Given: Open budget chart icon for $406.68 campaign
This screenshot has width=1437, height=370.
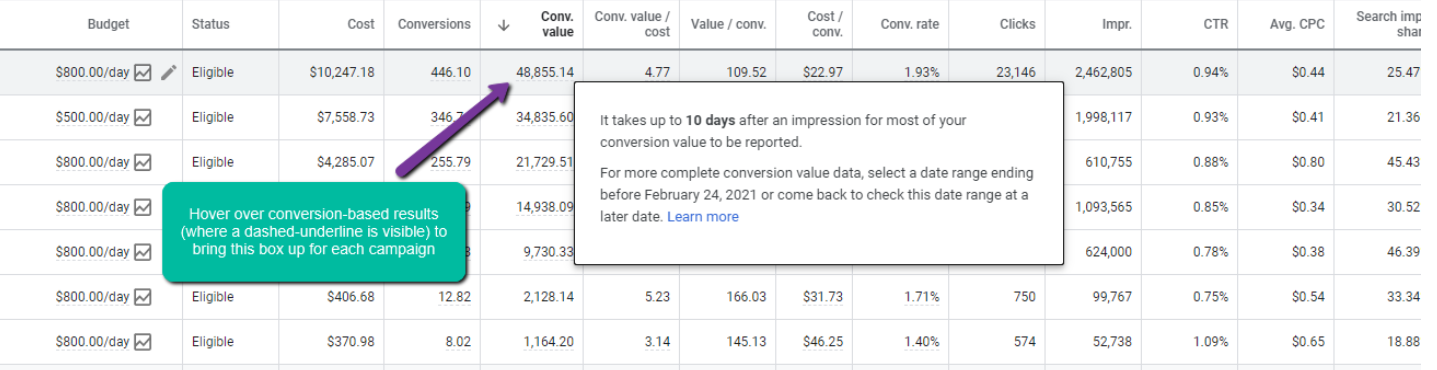Looking at the screenshot, I should (143, 297).
